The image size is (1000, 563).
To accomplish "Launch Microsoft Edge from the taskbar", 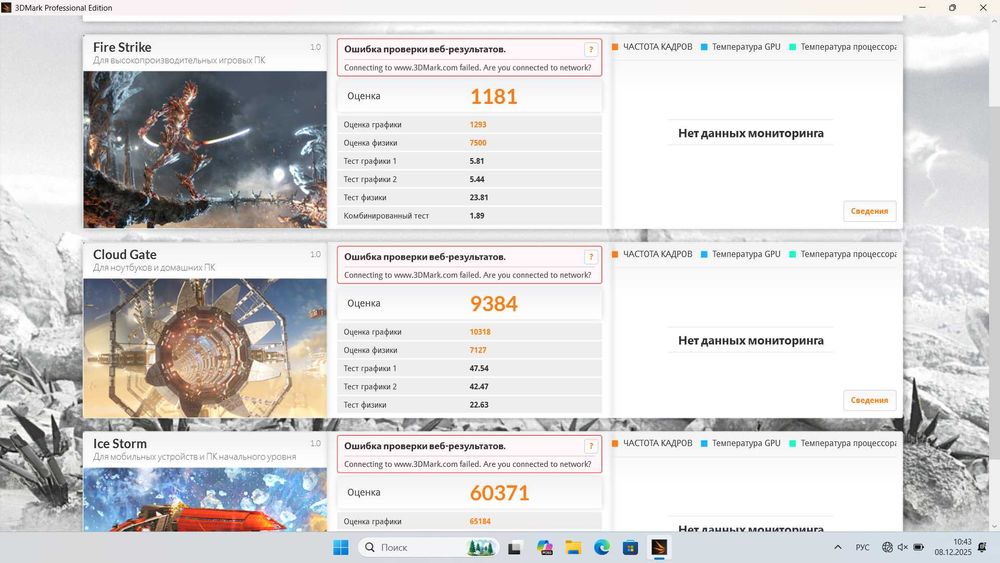I will tap(601, 547).
